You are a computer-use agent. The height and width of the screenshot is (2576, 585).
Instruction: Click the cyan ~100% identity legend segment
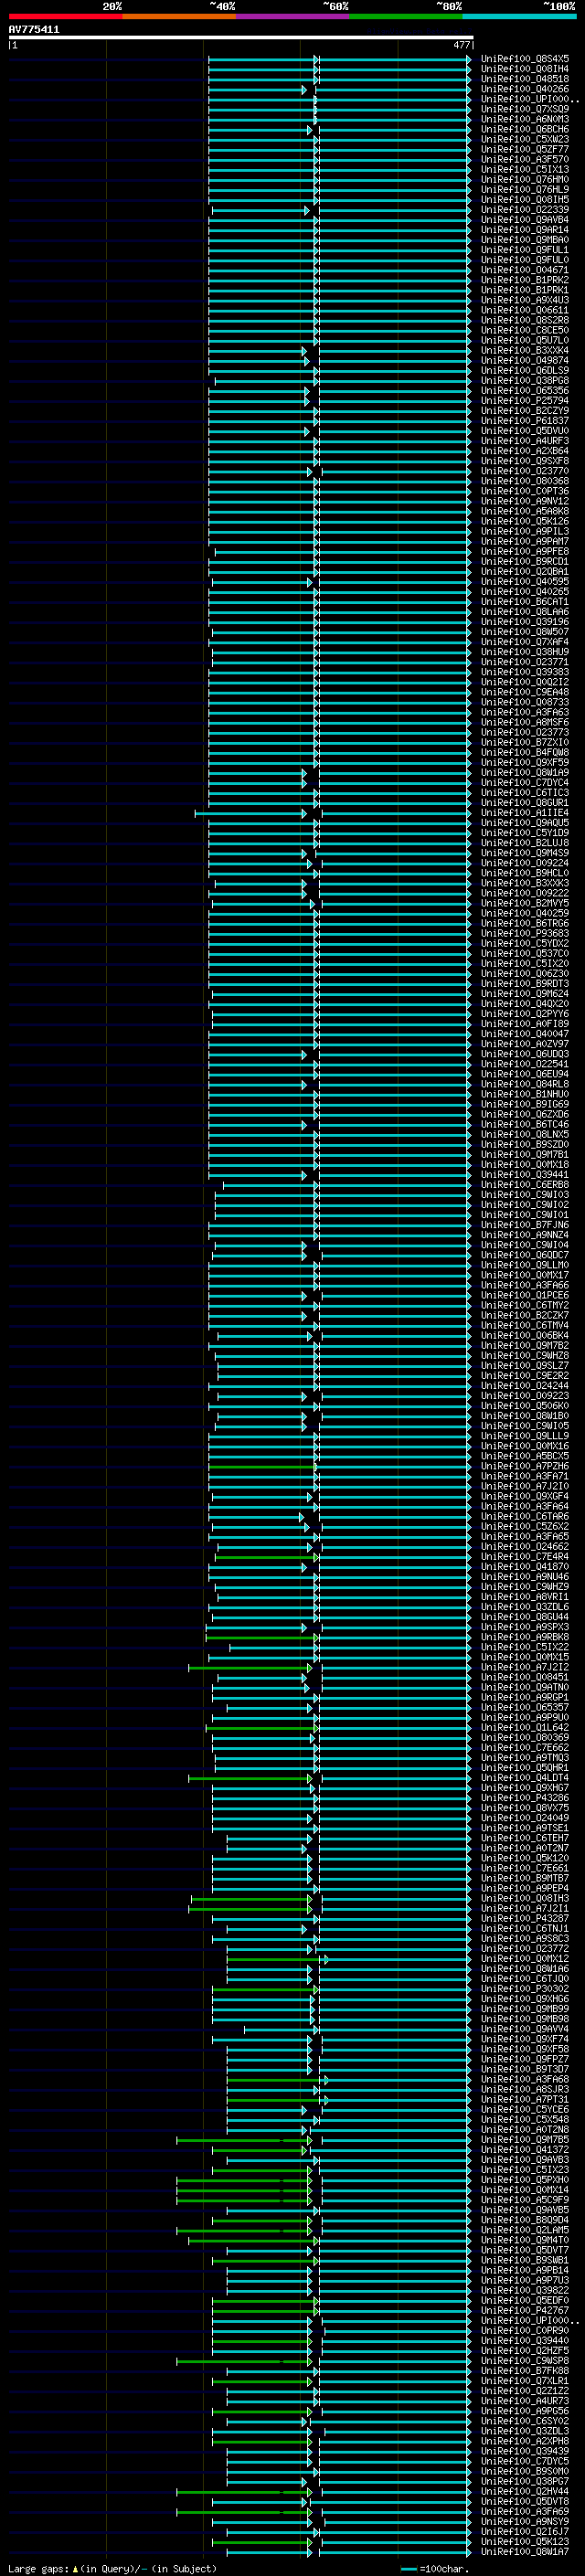click(x=520, y=17)
